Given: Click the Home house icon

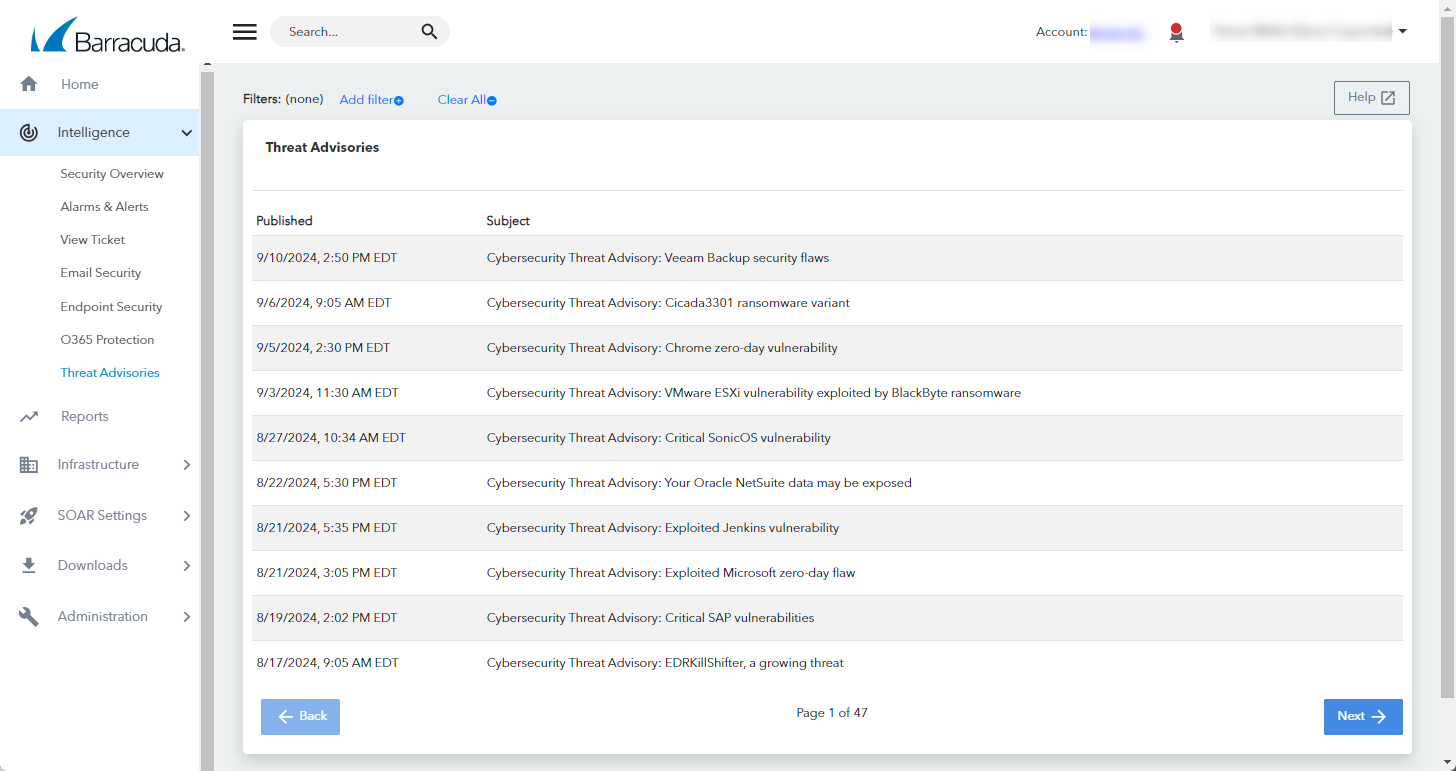Looking at the screenshot, I should (x=29, y=84).
